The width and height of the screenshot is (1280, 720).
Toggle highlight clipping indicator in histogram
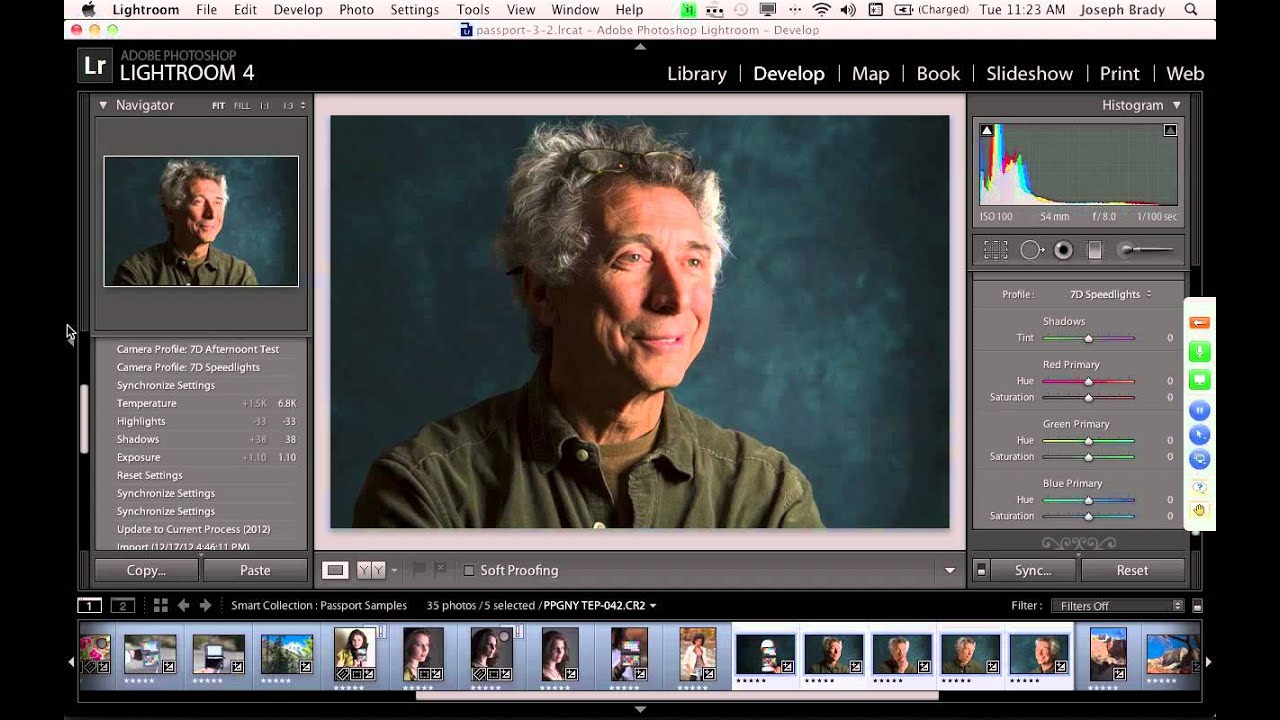coord(1170,130)
